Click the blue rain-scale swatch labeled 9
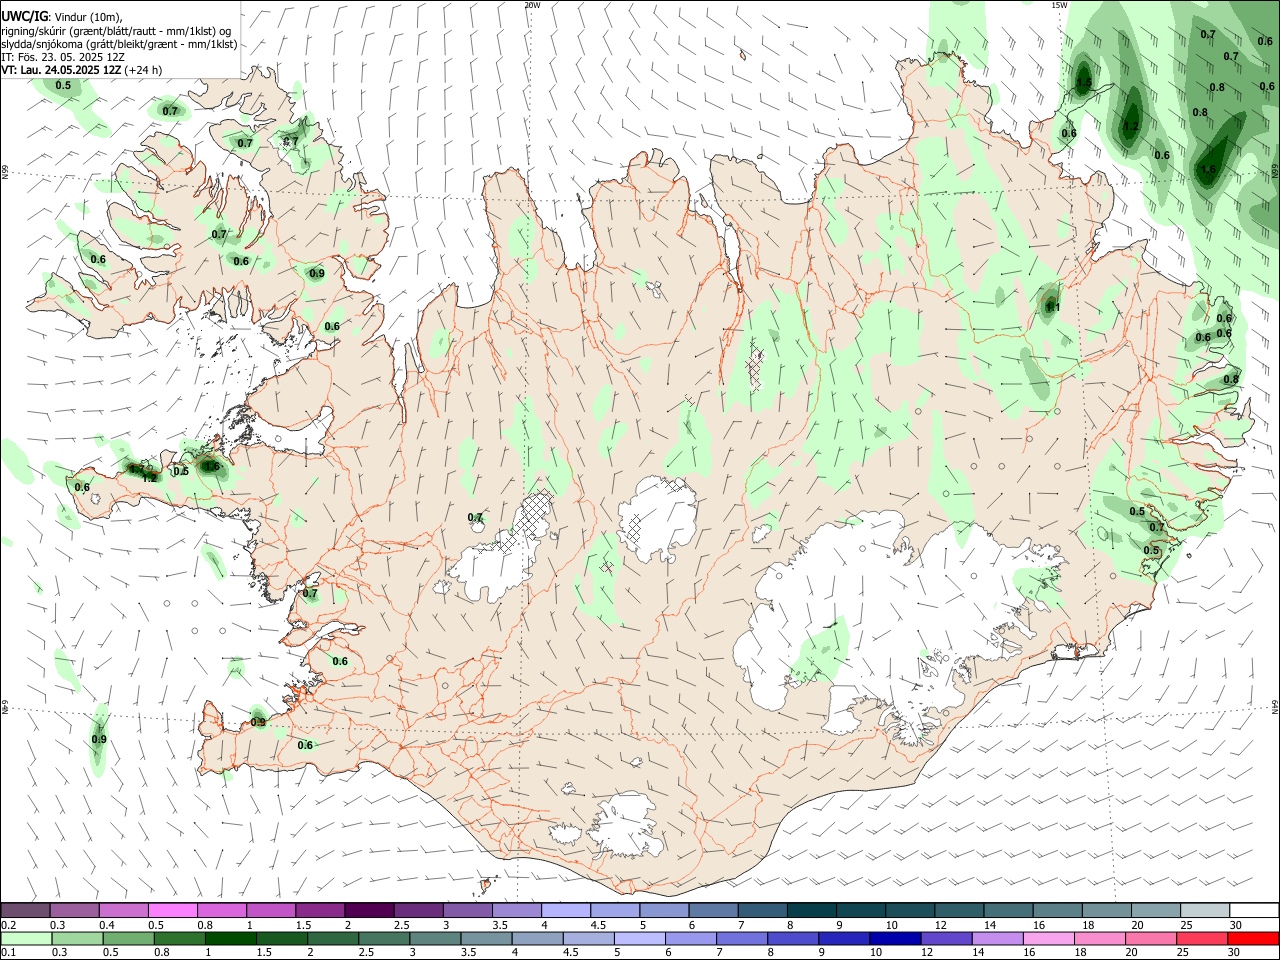The width and height of the screenshot is (1280, 960). click(x=843, y=938)
